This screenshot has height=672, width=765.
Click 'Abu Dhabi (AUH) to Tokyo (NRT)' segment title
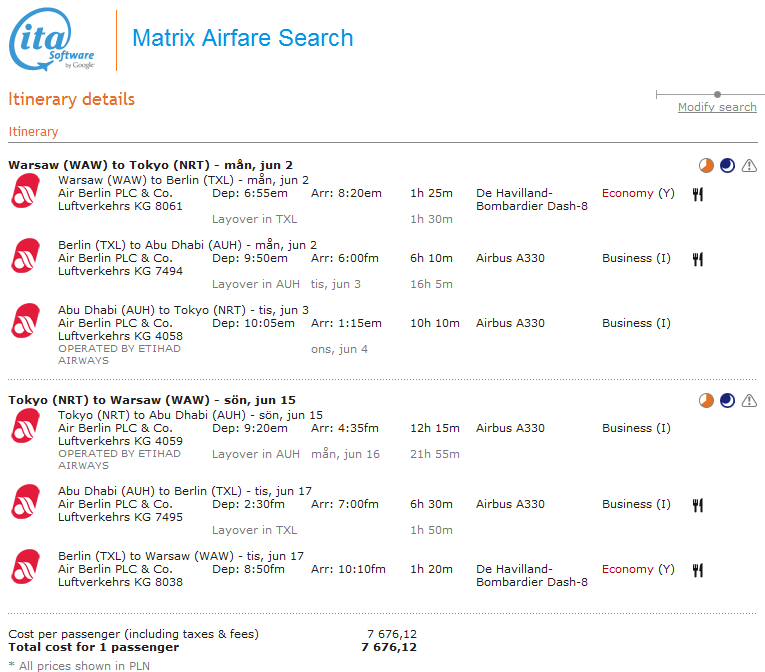[152, 310]
